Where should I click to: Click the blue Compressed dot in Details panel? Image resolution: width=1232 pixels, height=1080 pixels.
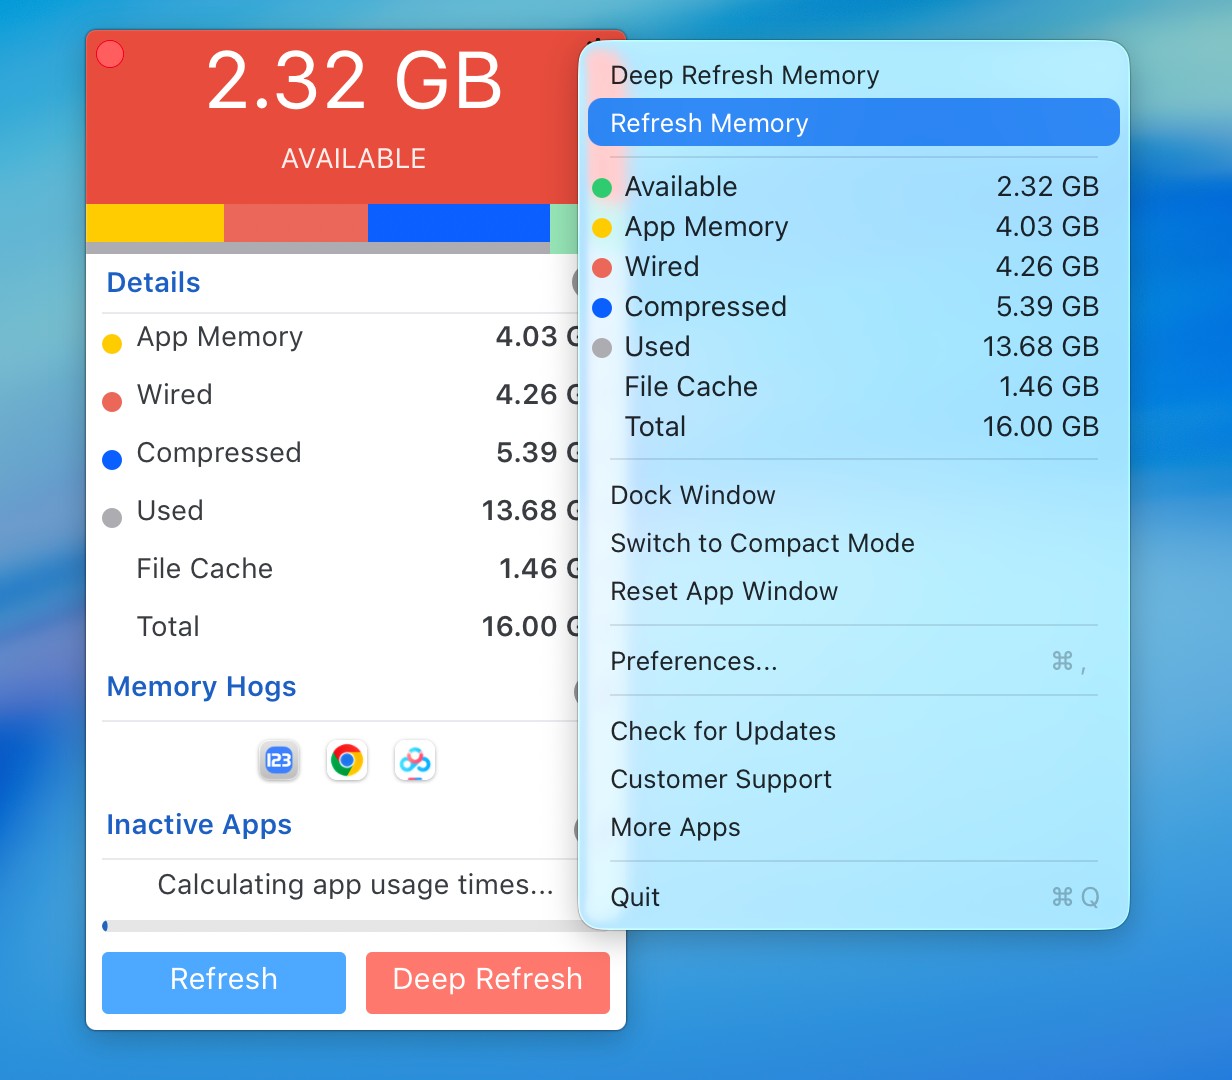pos(112,460)
